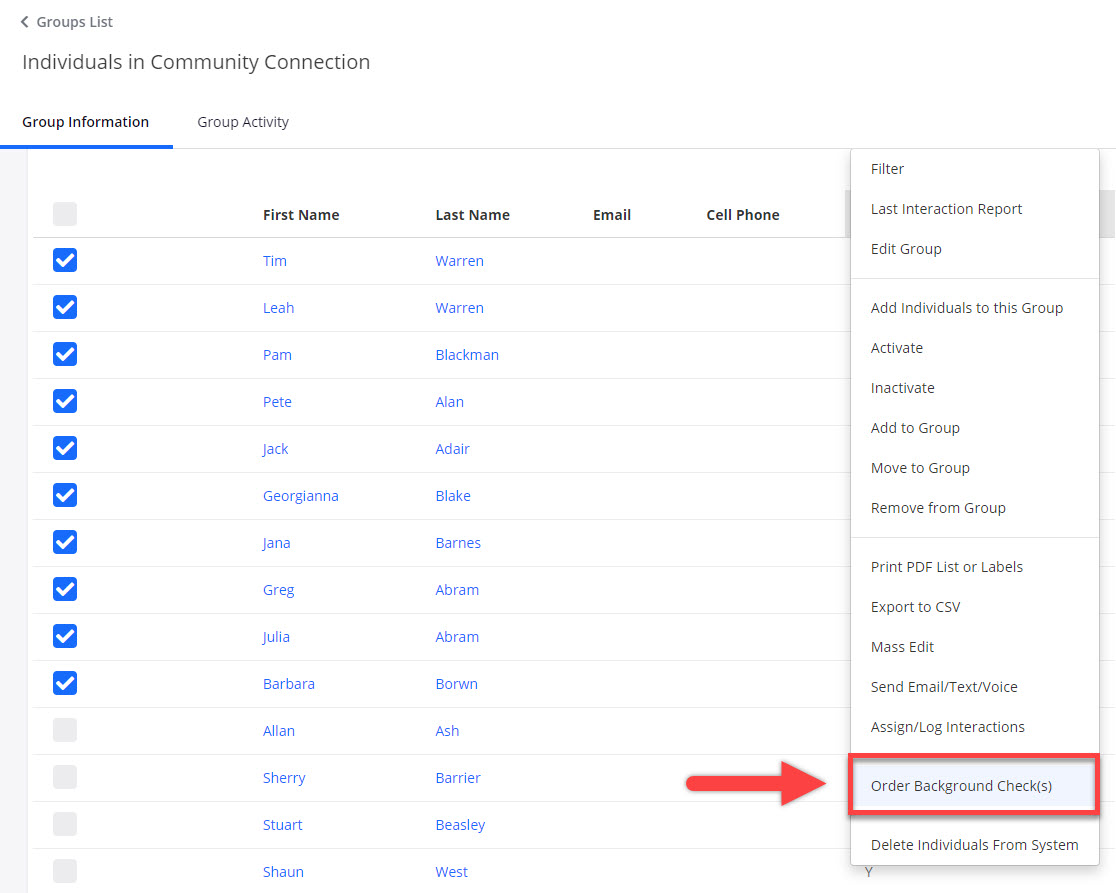Choose Mass Edit from the menu
Image resolution: width=1116 pixels, height=893 pixels.
click(x=902, y=647)
